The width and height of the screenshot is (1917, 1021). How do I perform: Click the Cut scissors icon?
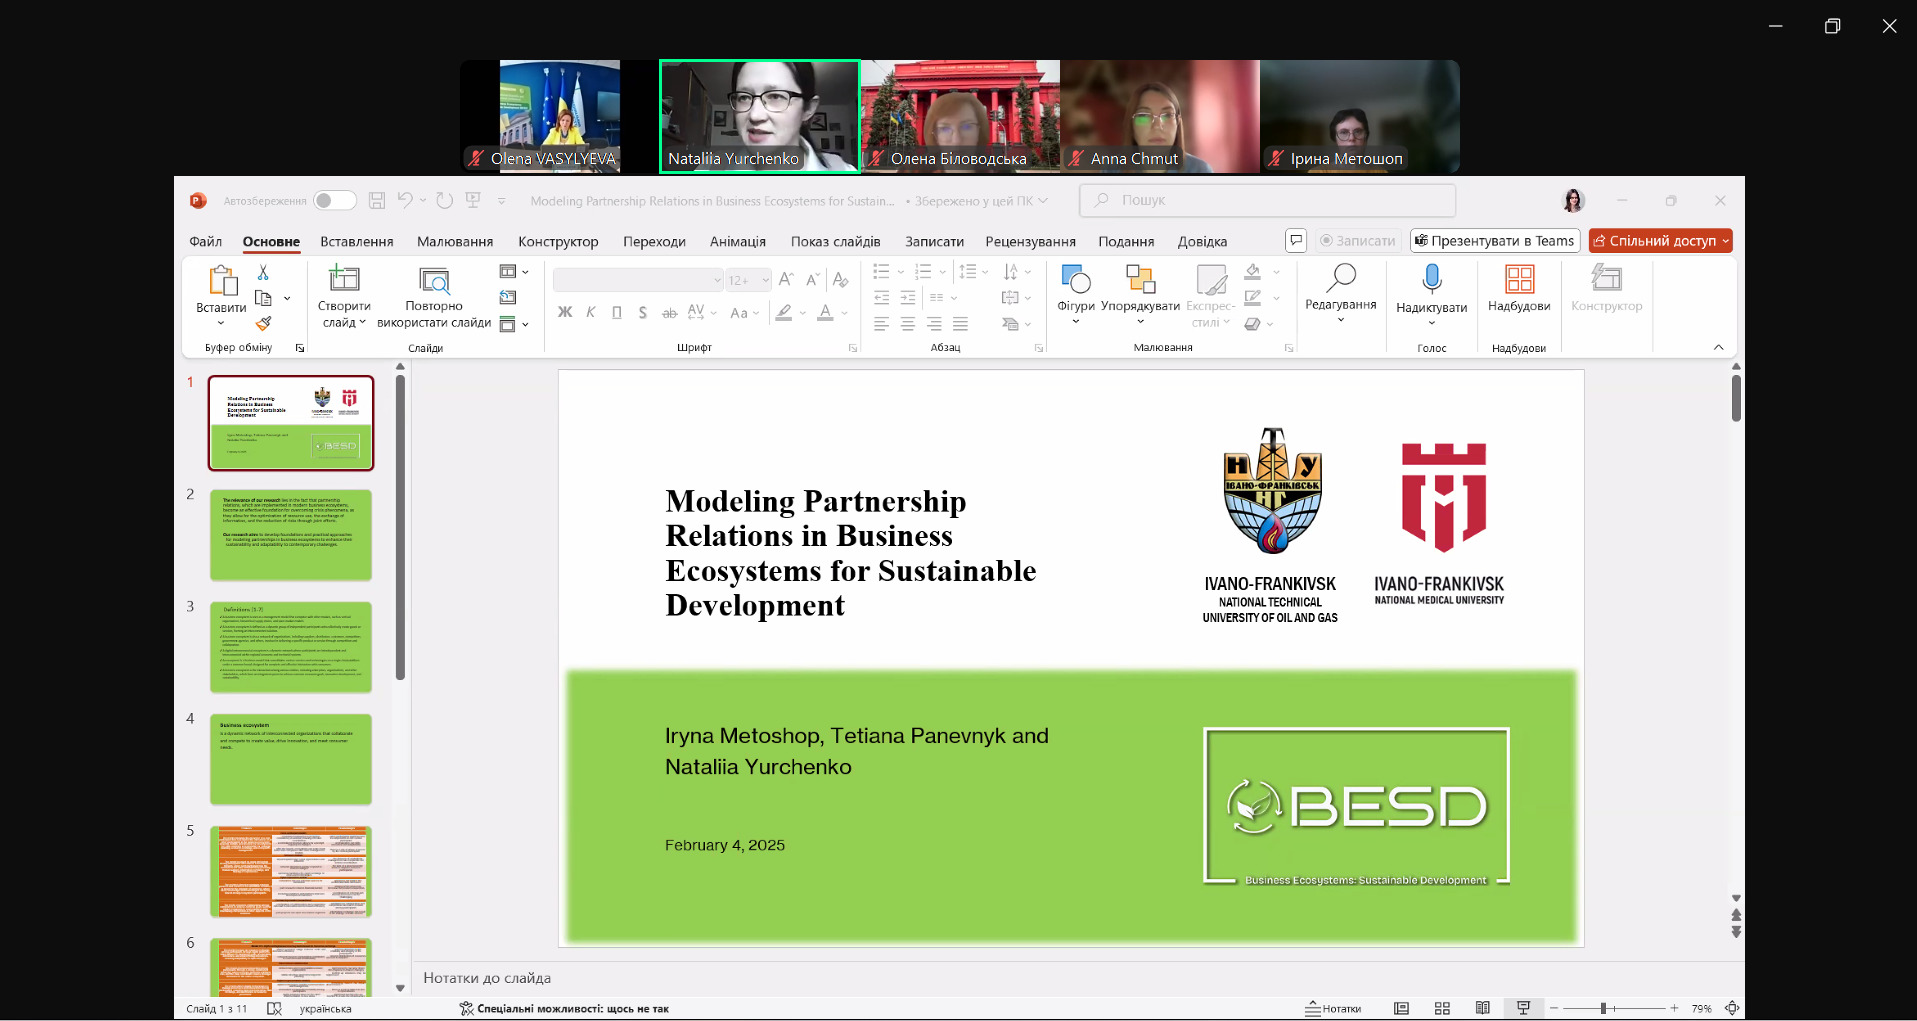pos(263,272)
